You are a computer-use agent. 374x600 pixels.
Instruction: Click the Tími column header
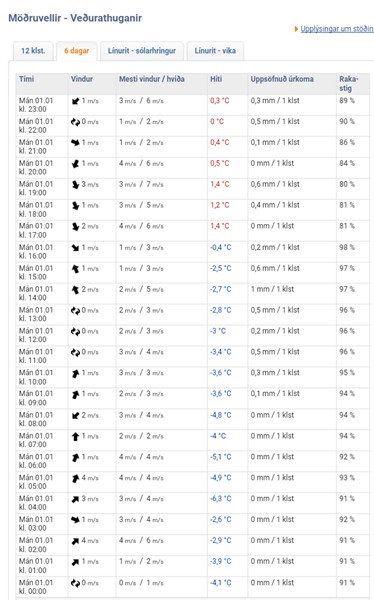[26, 79]
